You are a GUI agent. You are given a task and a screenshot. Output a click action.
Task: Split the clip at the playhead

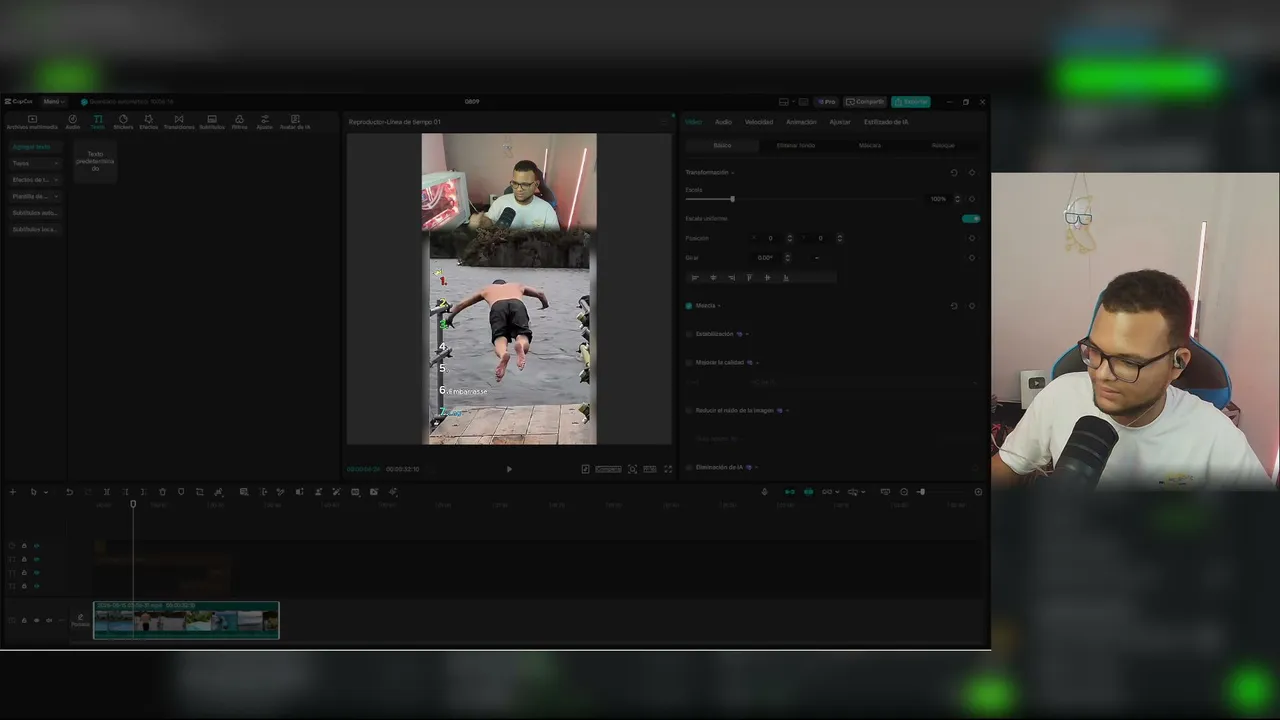[106, 492]
